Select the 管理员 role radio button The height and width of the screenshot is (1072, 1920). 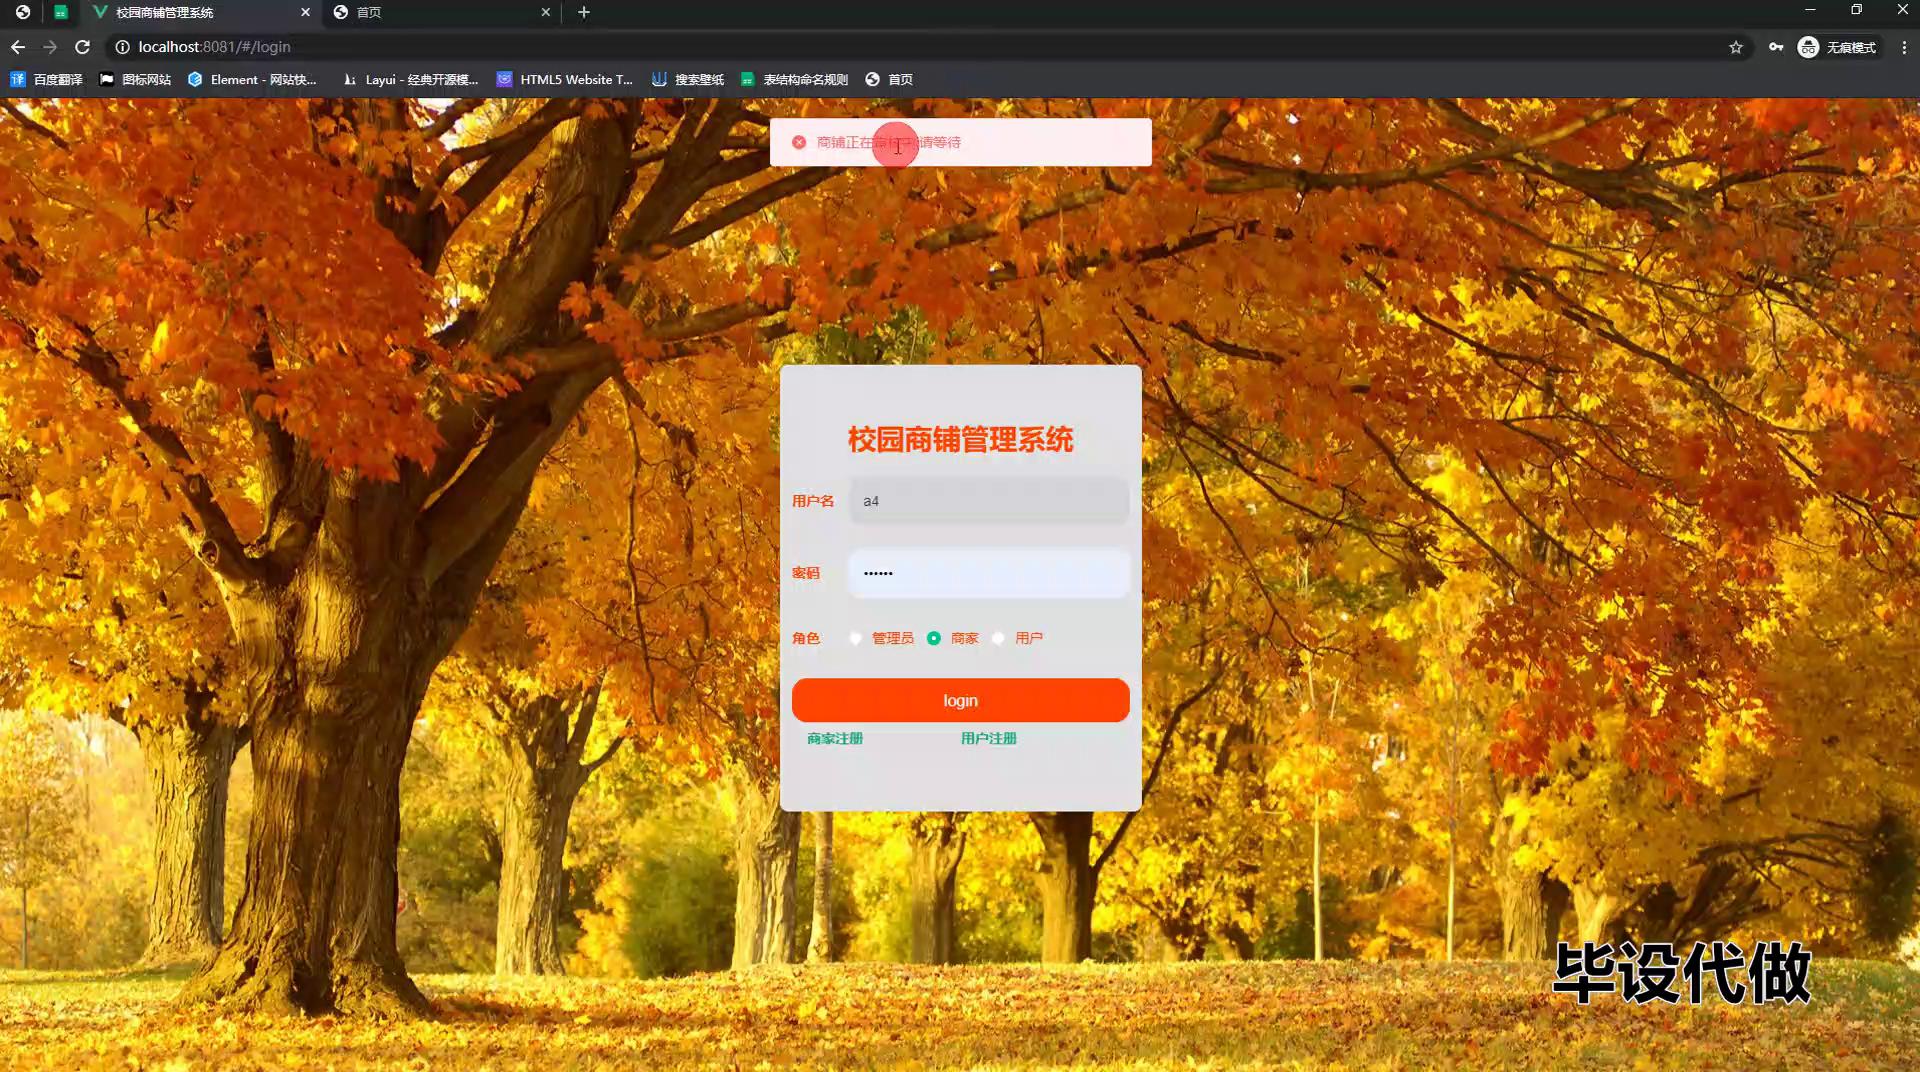[856, 638]
